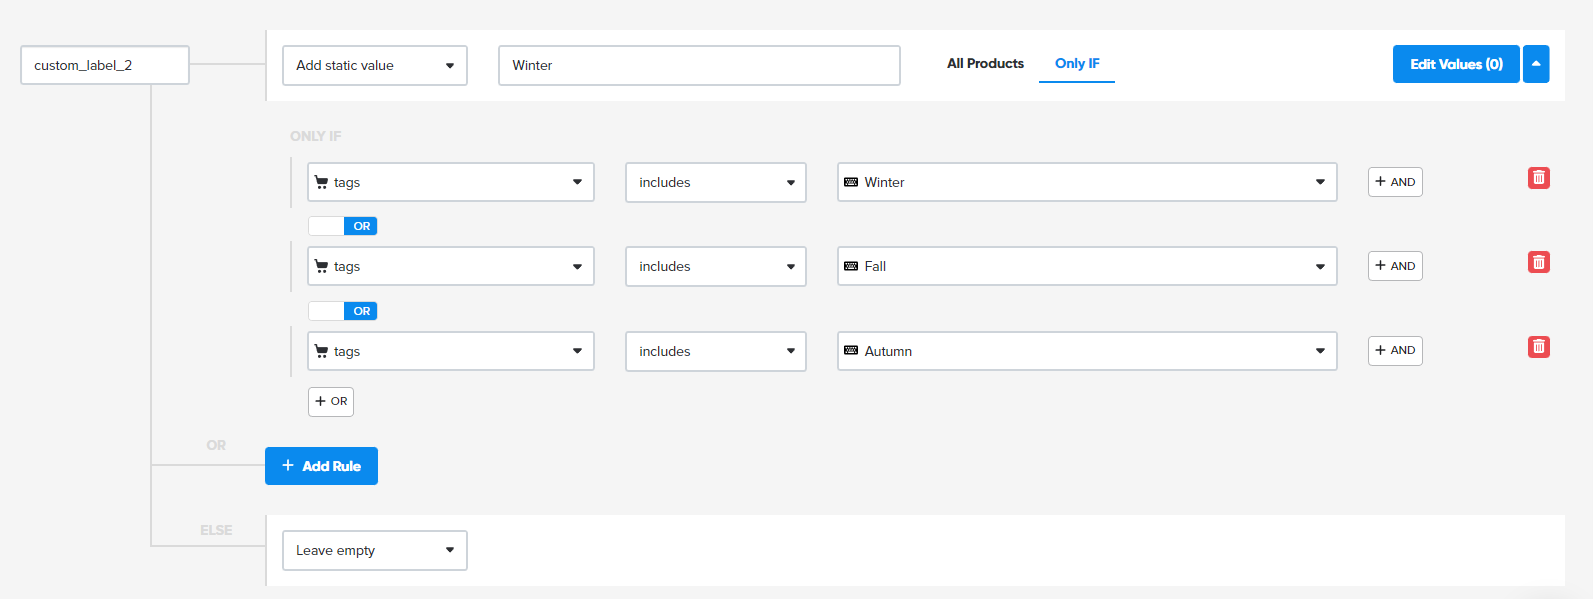Click the custom_label_2 field name box
Image resolution: width=1593 pixels, height=599 pixels.
click(x=105, y=66)
